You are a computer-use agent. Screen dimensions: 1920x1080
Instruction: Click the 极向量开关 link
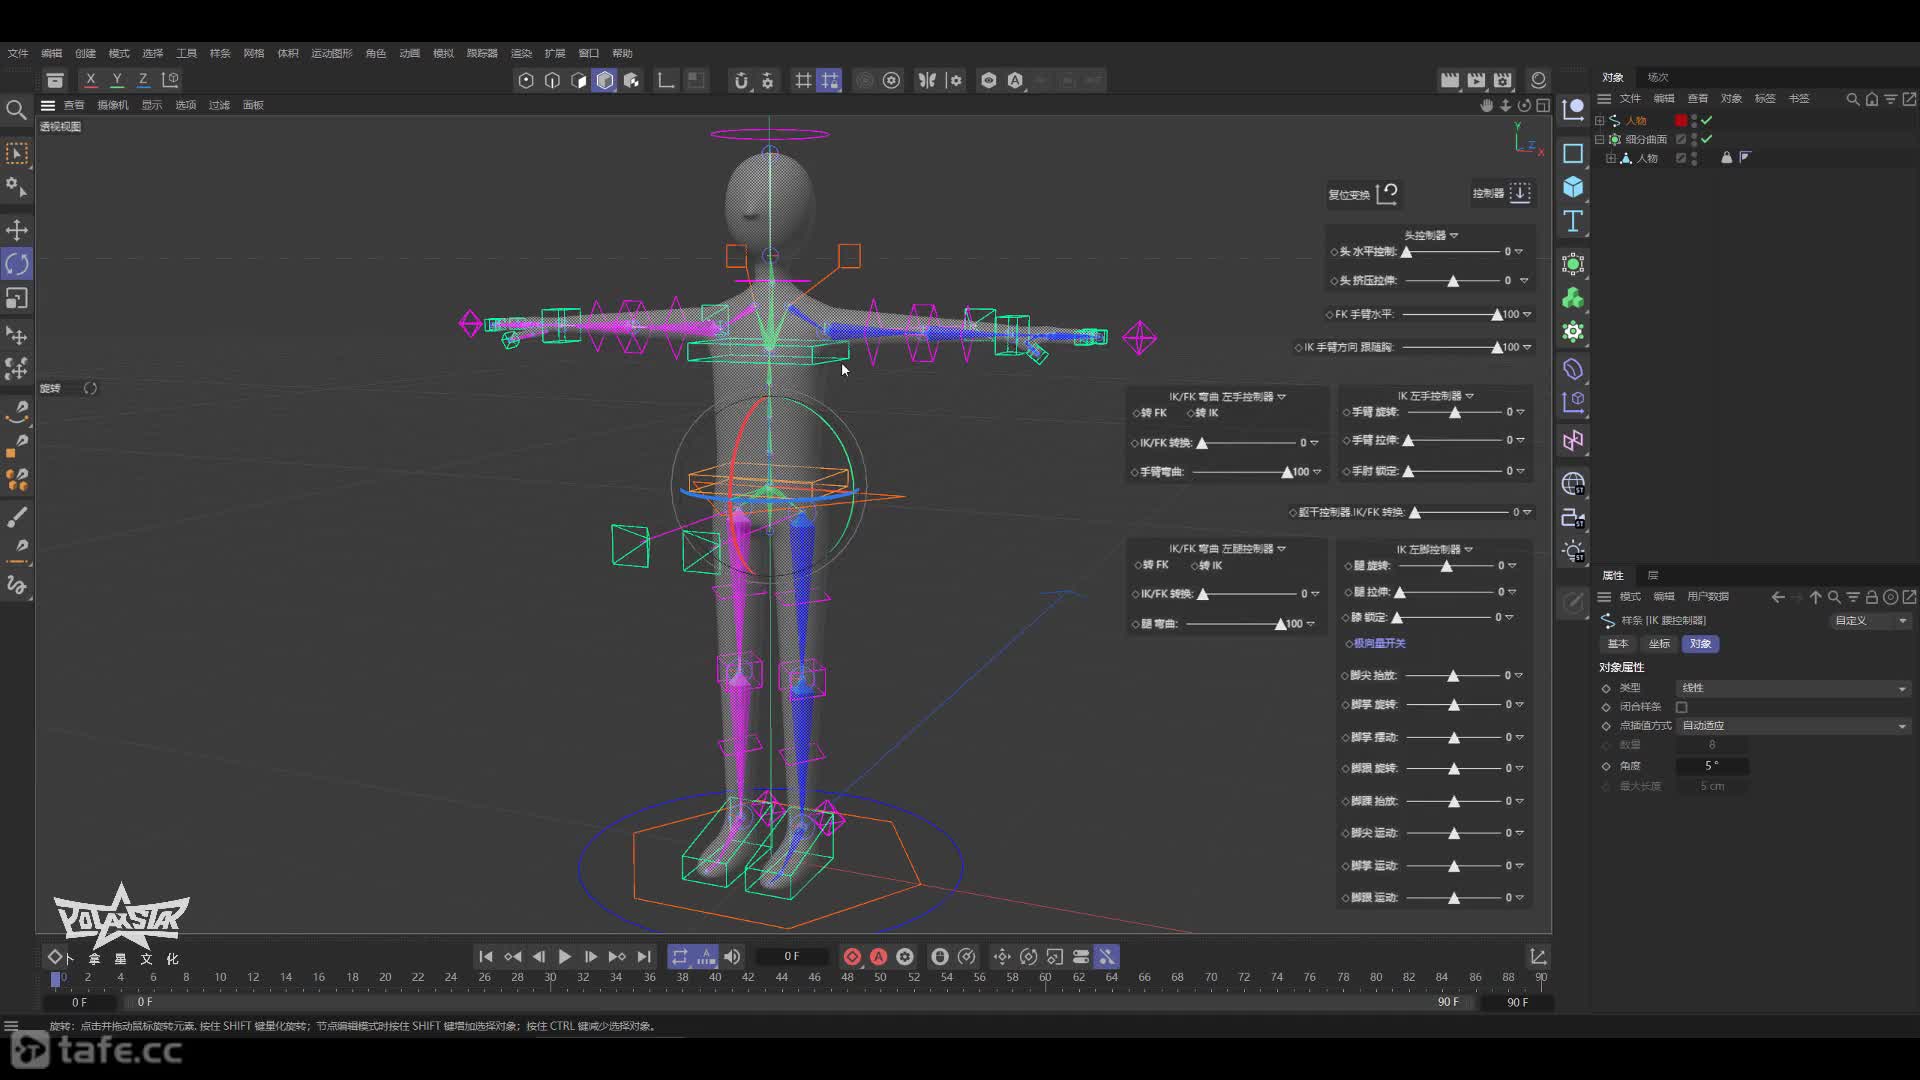[1379, 643]
